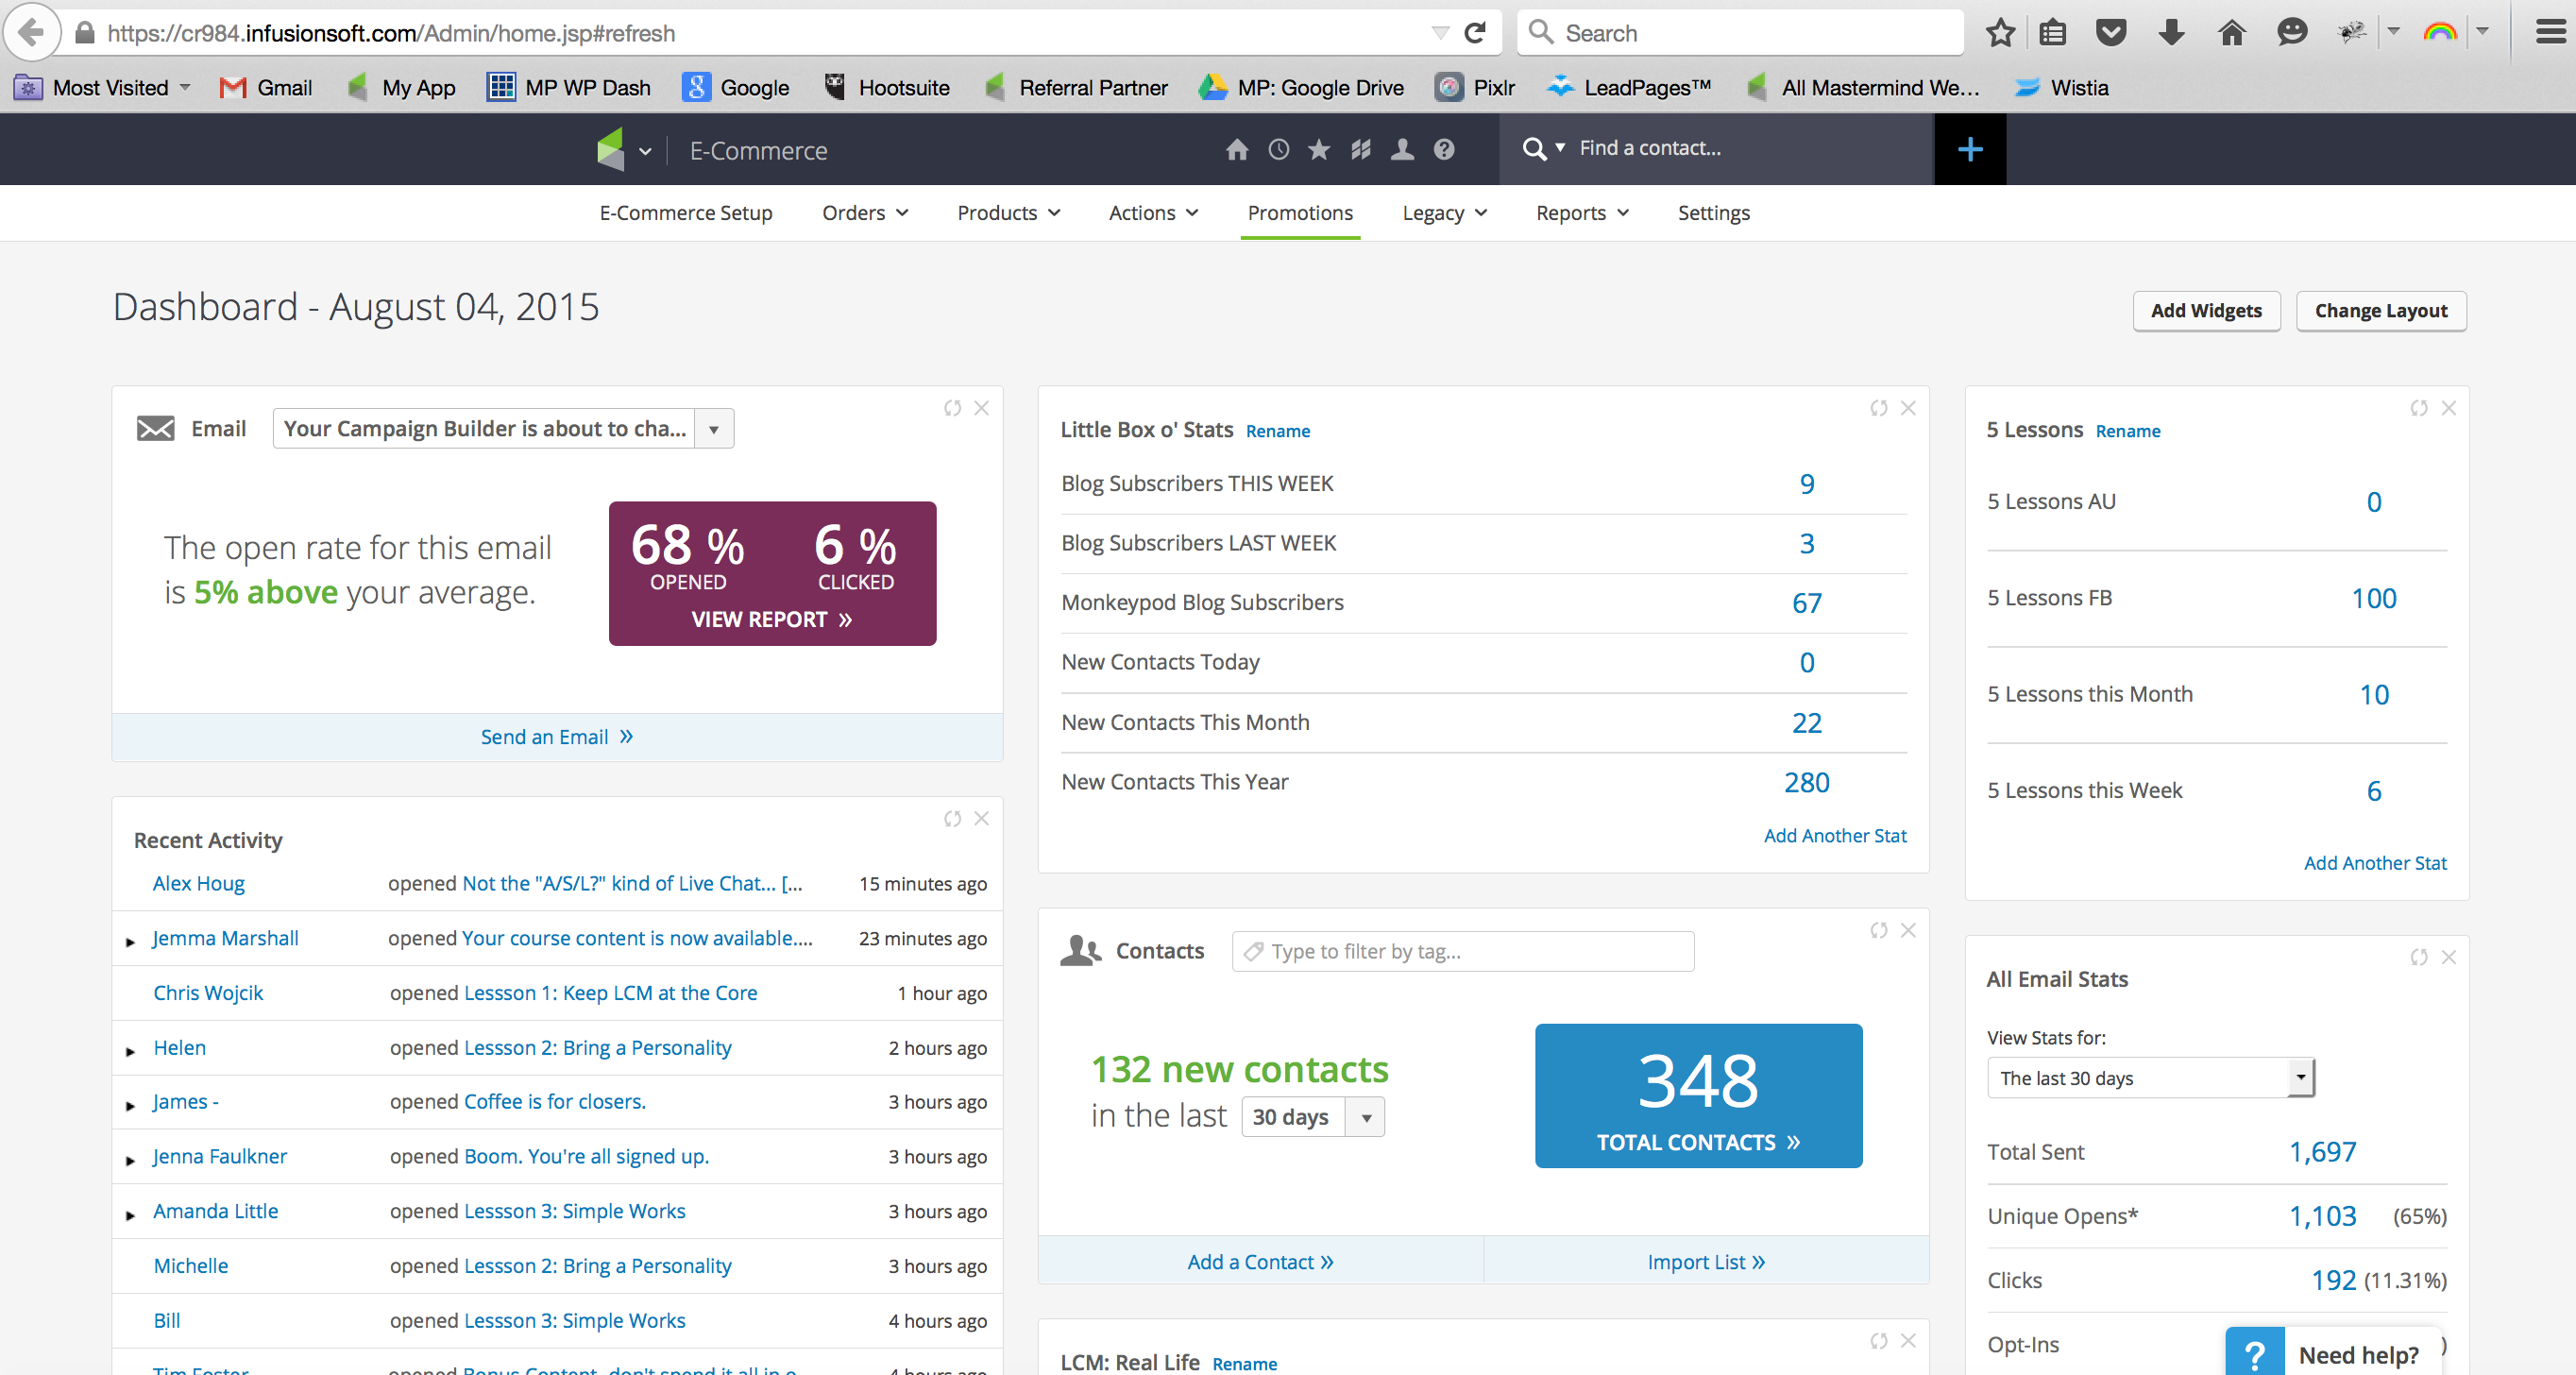Open the Orders menu
This screenshot has width=2576, height=1375.
coord(864,213)
